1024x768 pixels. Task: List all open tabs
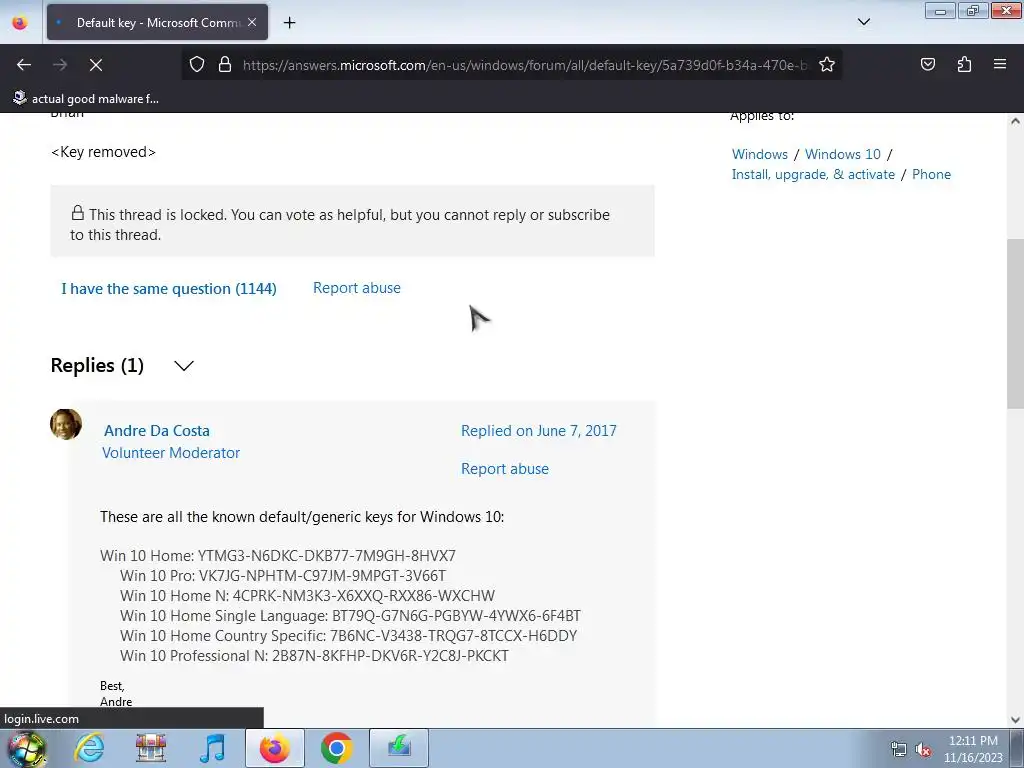click(x=863, y=22)
